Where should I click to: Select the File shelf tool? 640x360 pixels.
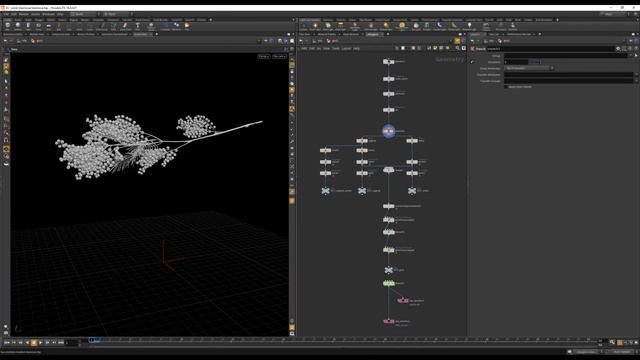(187, 26)
